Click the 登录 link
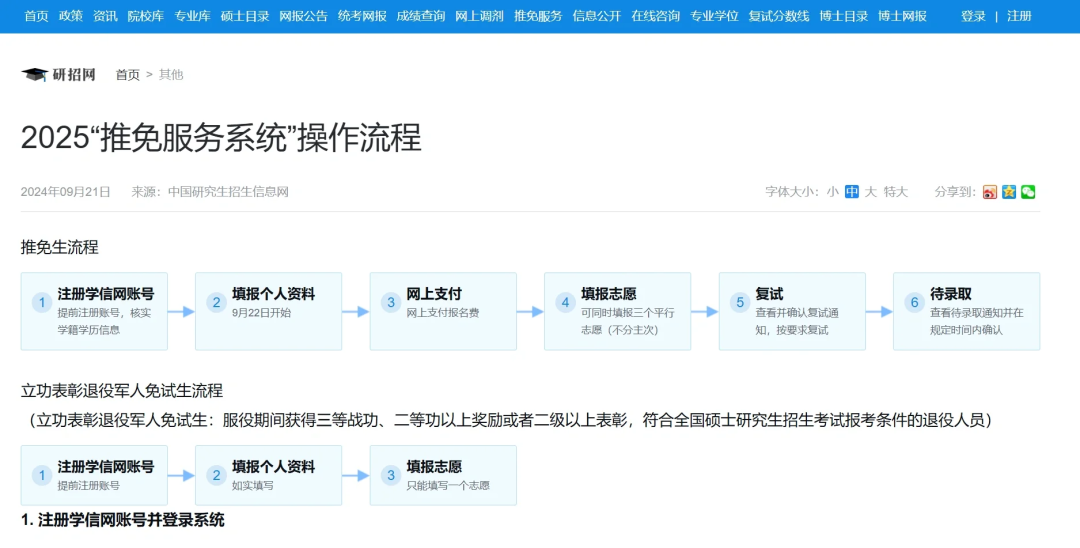Screen dimensions: 1080x548 [x=973, y=16]
